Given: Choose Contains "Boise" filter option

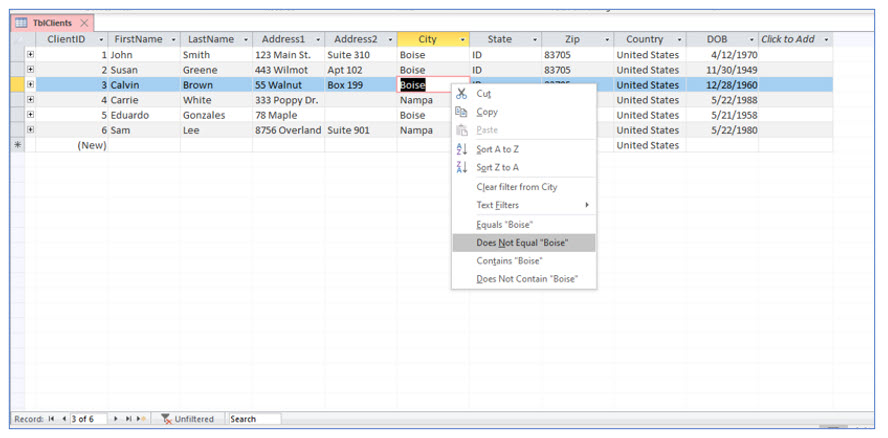Looking at the screenshot, I should click(x=524, y=261).
